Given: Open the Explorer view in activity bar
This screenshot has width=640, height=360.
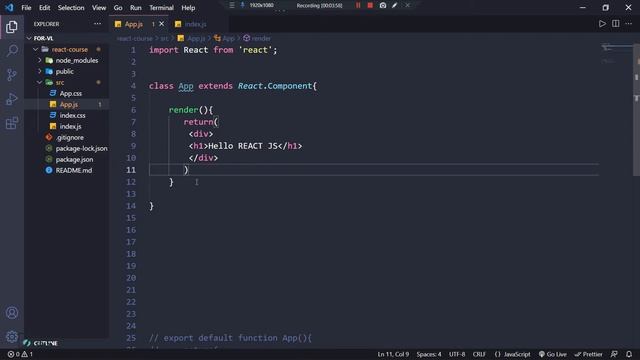Looking at the screenshot, I should click(x=12, y=27).
